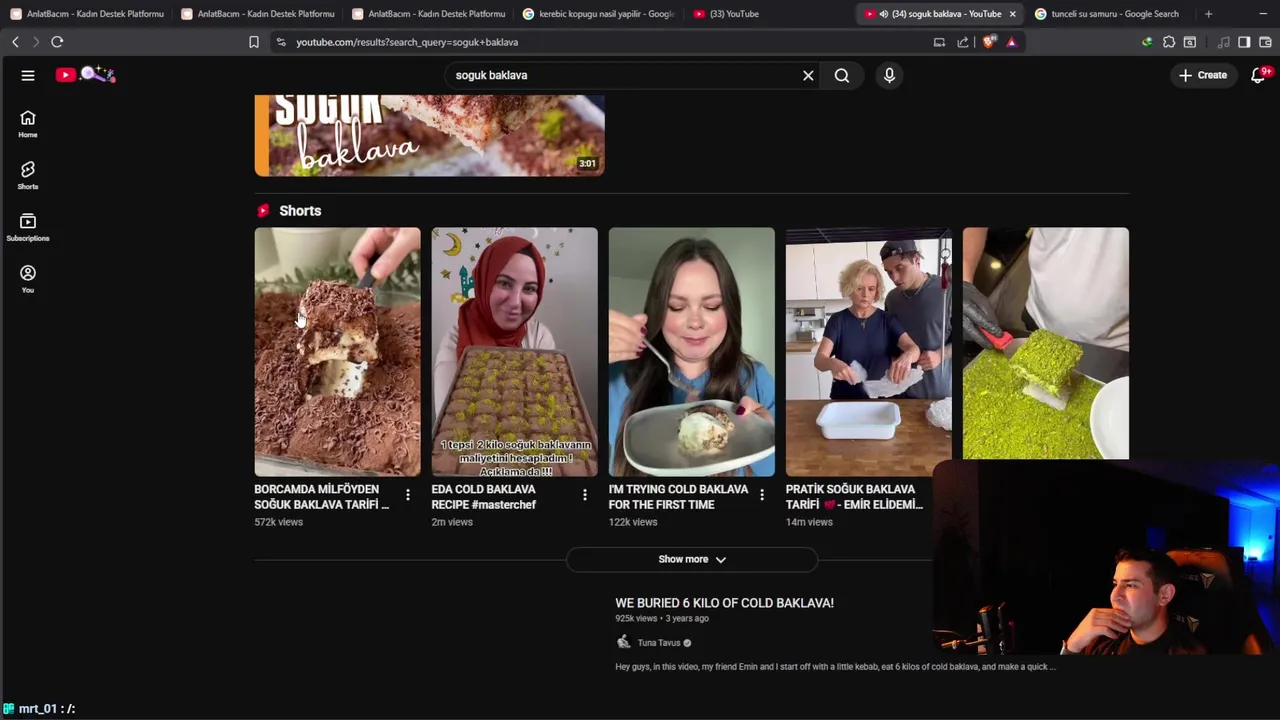1280x720 pixels.
Task: Open the media control music note
Action: [x=1223, y=42]
